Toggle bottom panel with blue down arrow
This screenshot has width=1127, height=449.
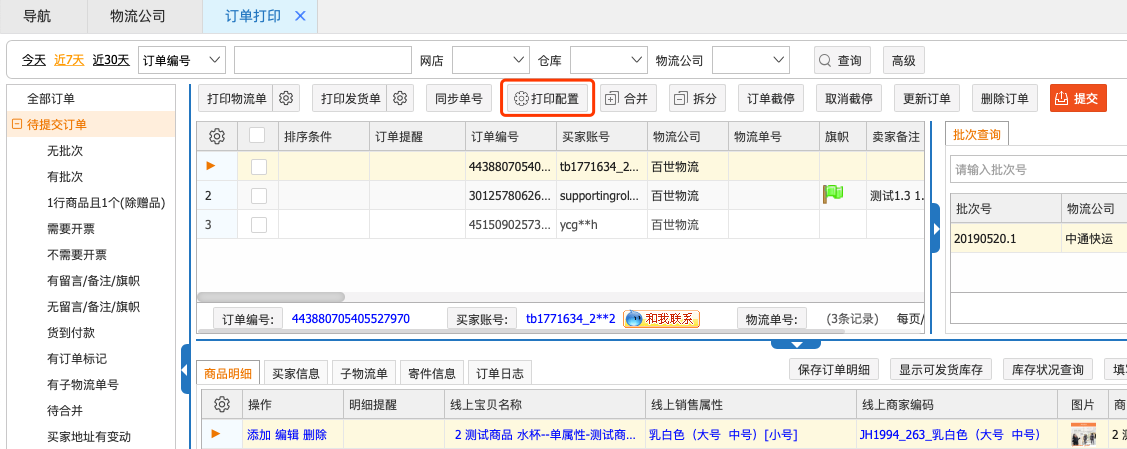tap(796, 344)
